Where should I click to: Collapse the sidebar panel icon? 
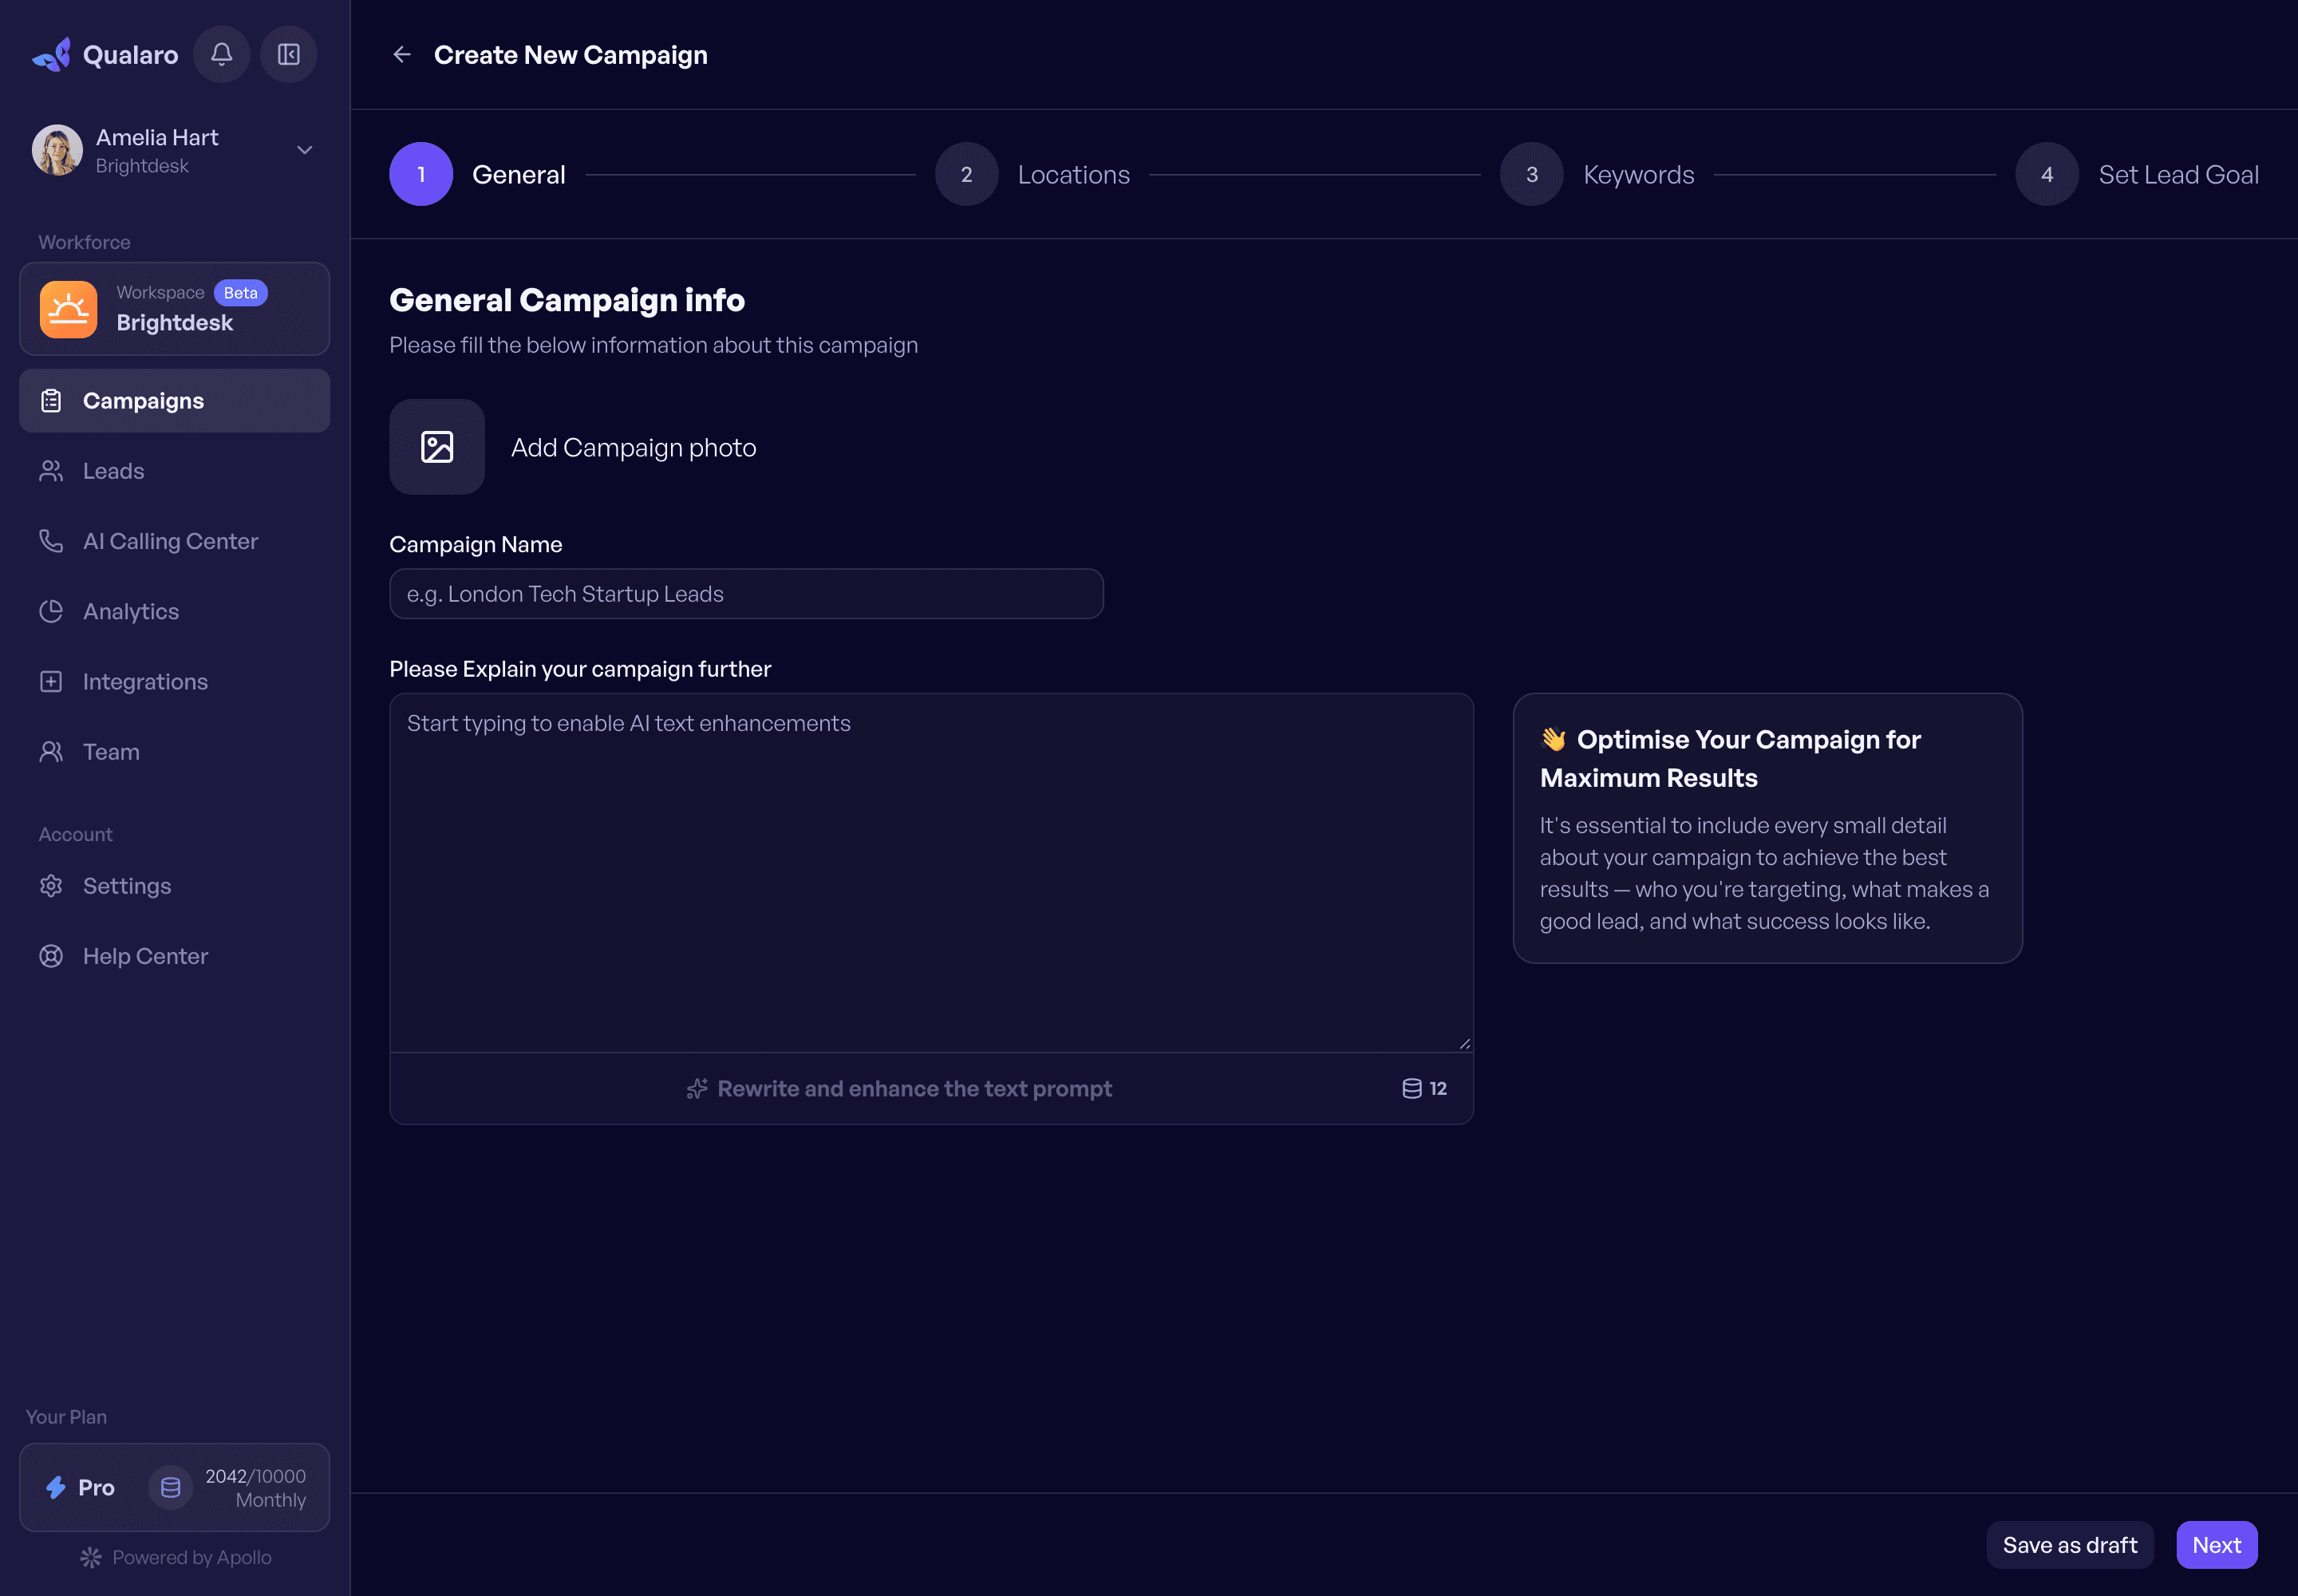pyautogui.click(x=289, y=54)
